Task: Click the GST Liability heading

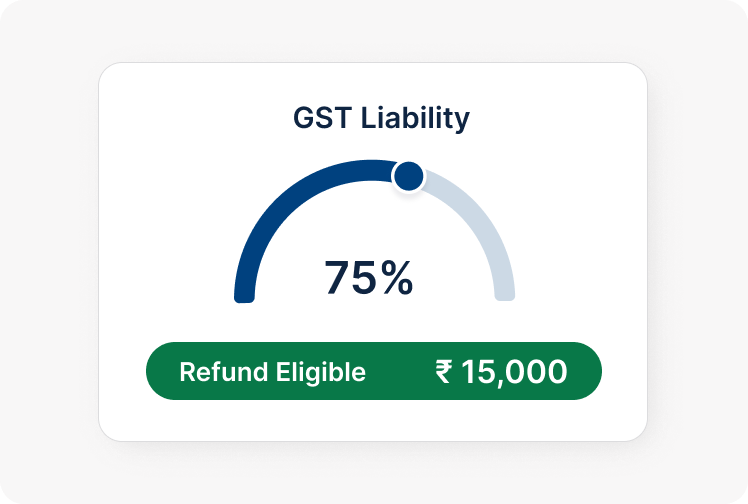Action: (381, 118)
